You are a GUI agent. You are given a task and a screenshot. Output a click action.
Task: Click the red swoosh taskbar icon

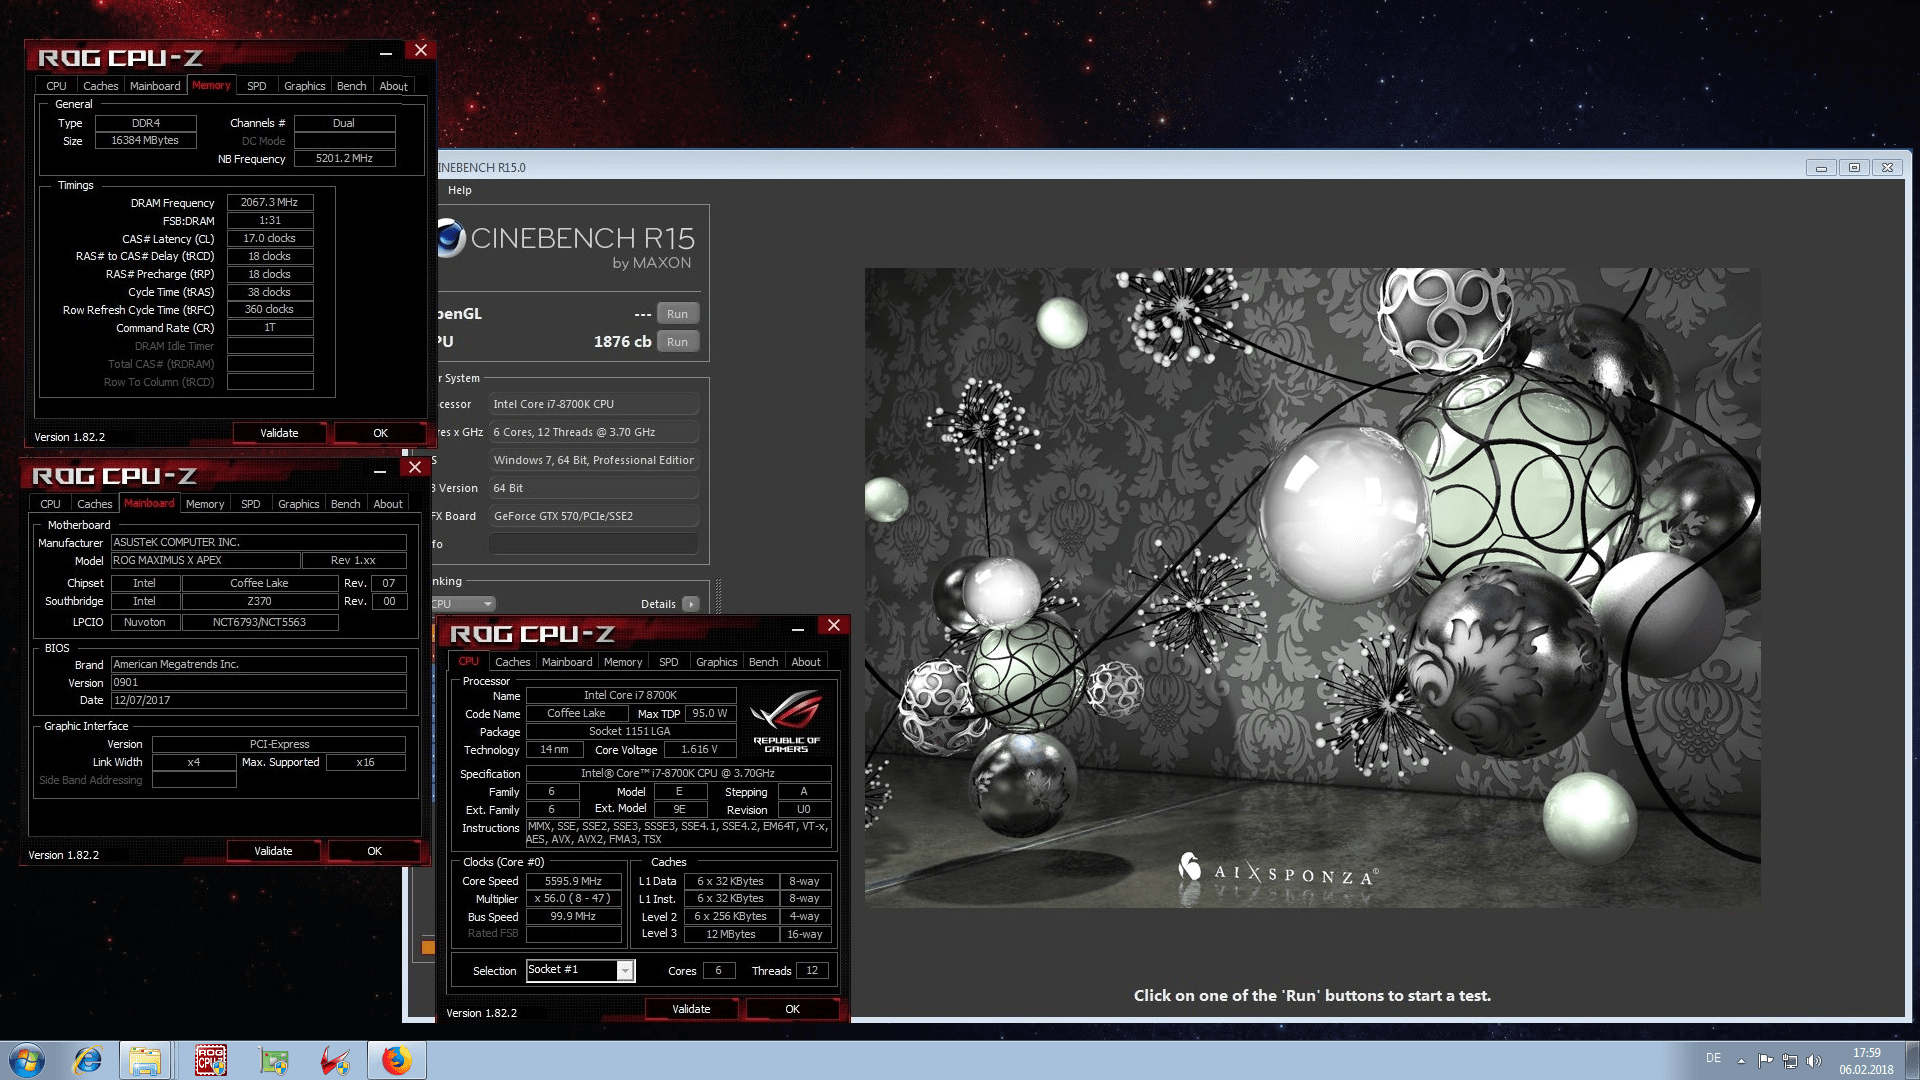(x=334, y=1060)
